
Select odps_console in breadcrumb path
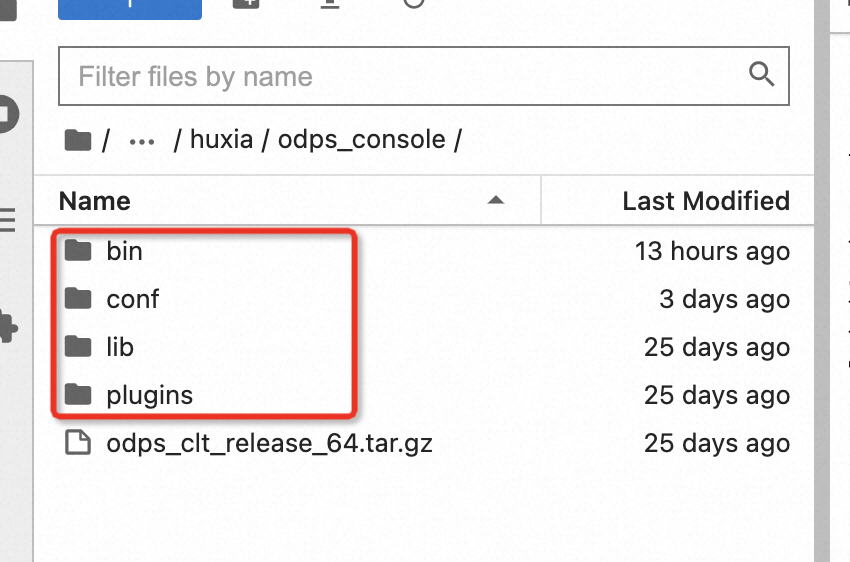click(x=362, y=140)
